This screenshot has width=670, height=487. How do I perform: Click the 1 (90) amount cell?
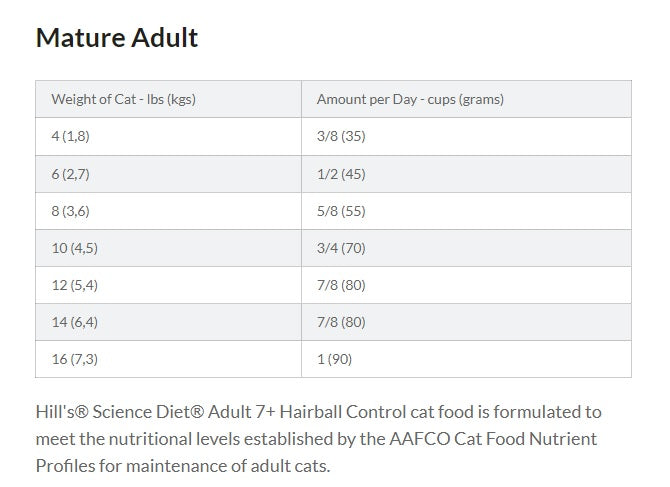coord(466,359)
